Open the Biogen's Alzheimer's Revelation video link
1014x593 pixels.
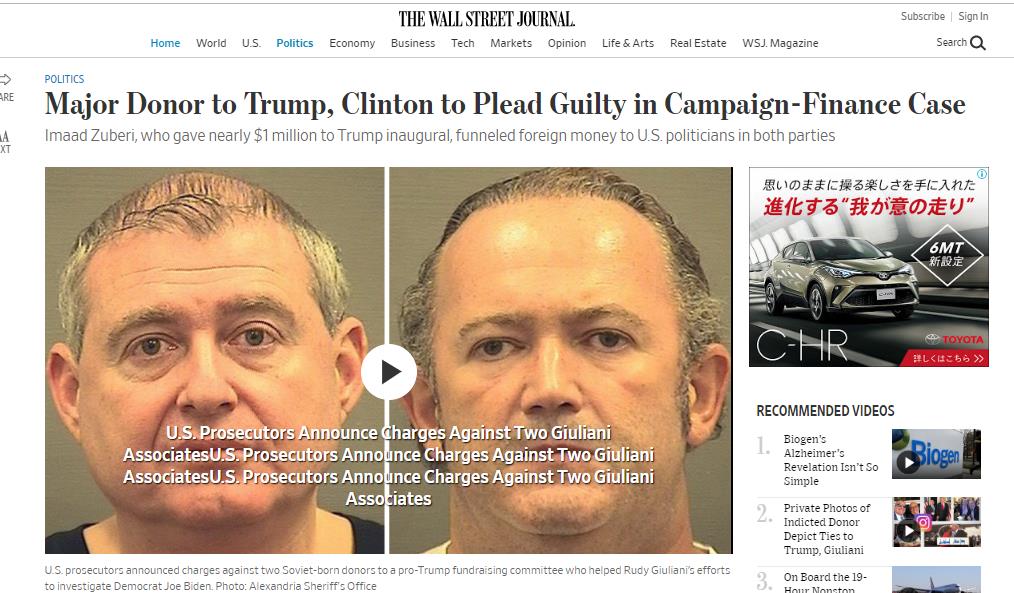tap(830, 460)
